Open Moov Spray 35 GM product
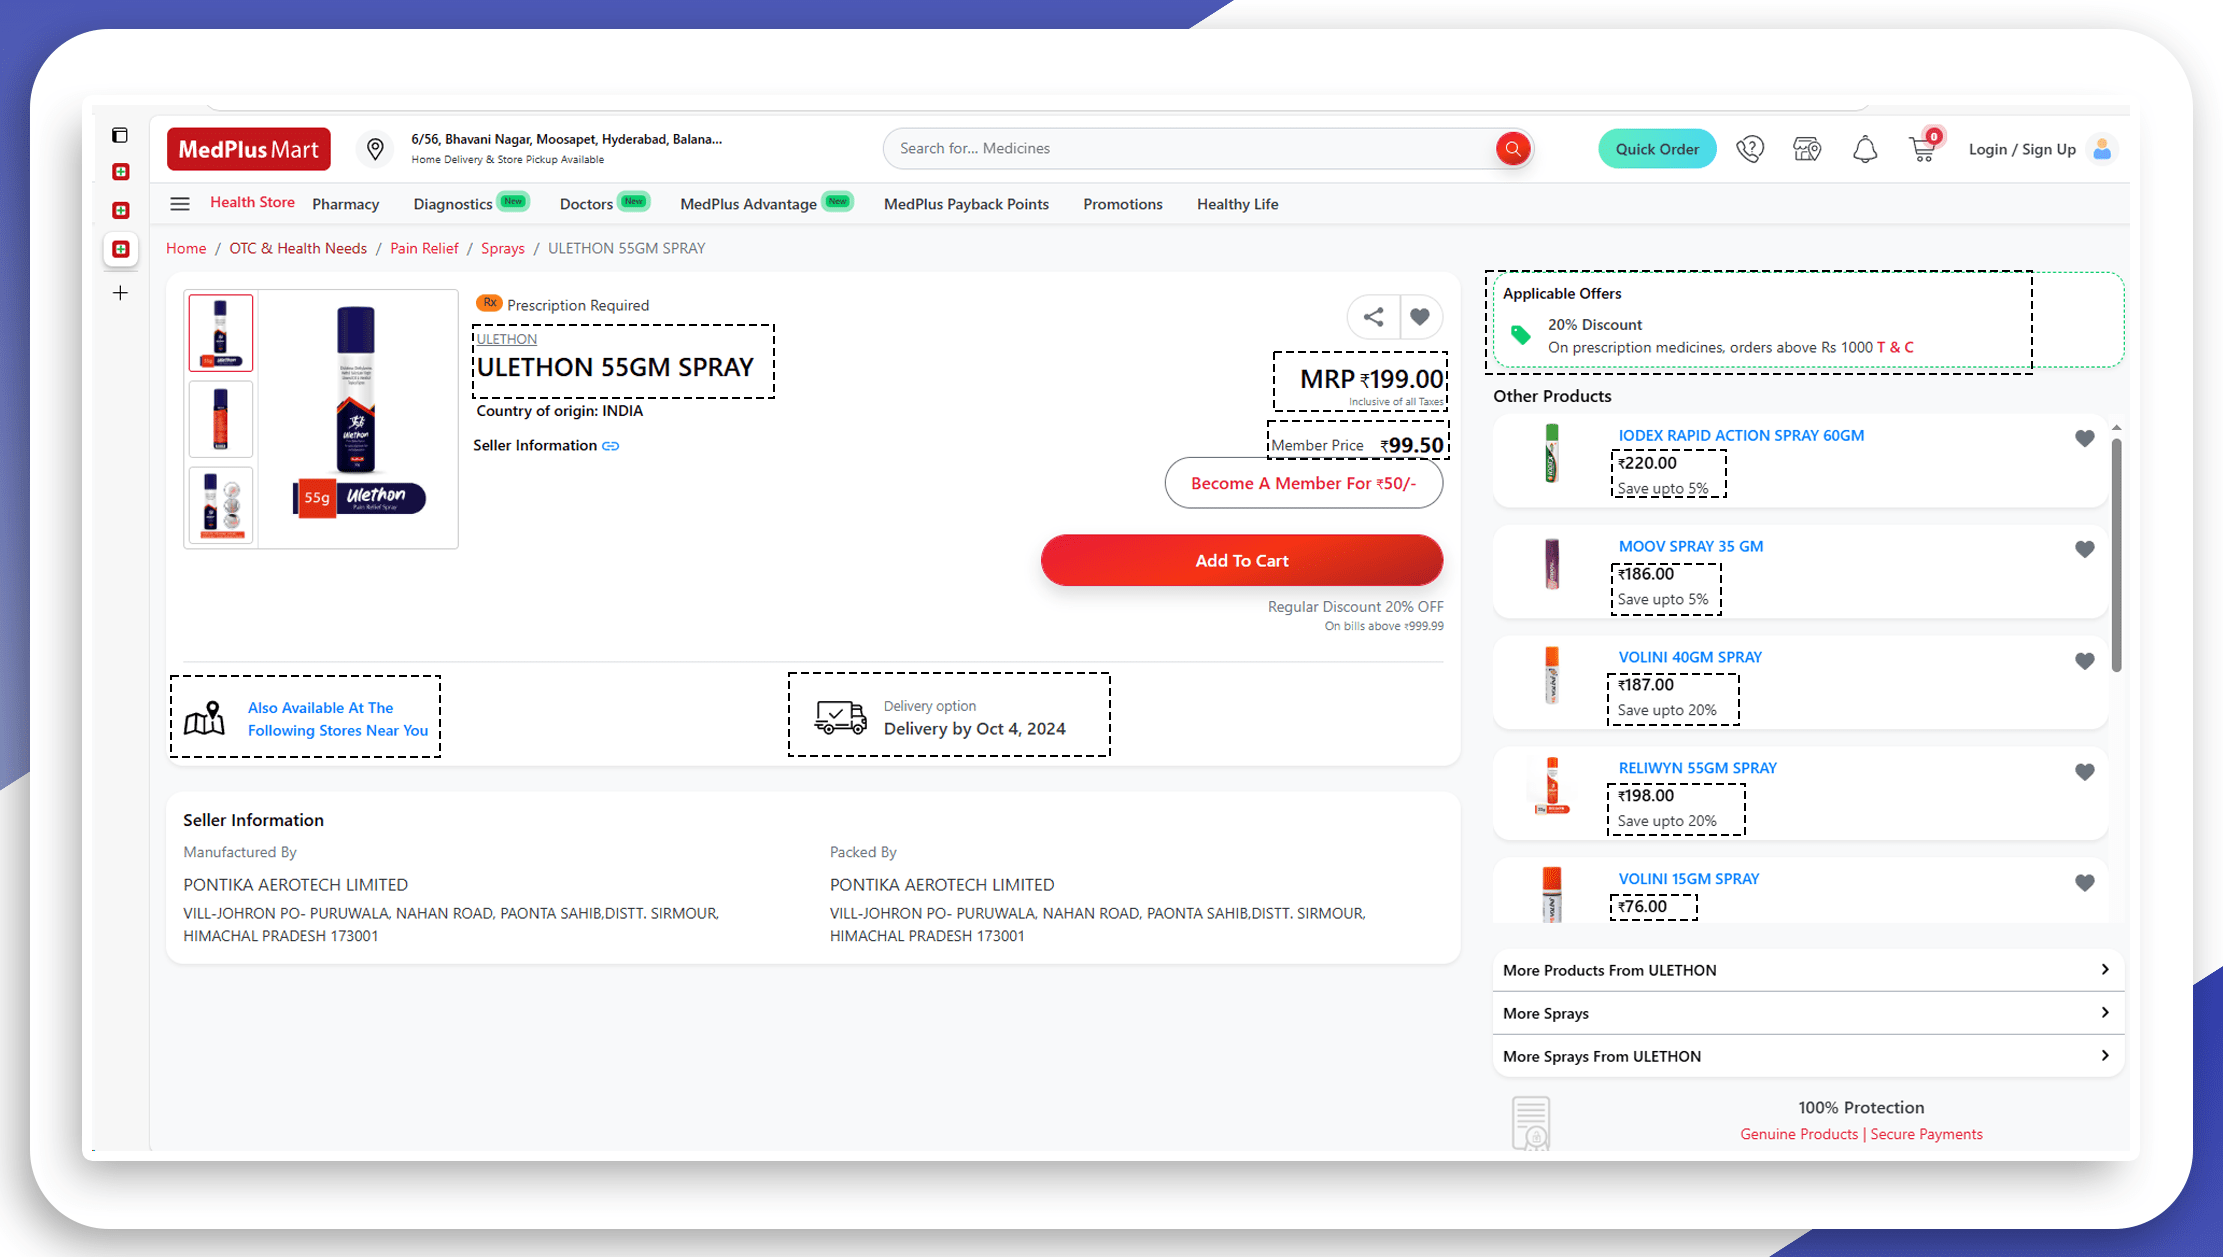The image size is (2223, 1257). 1691,546
